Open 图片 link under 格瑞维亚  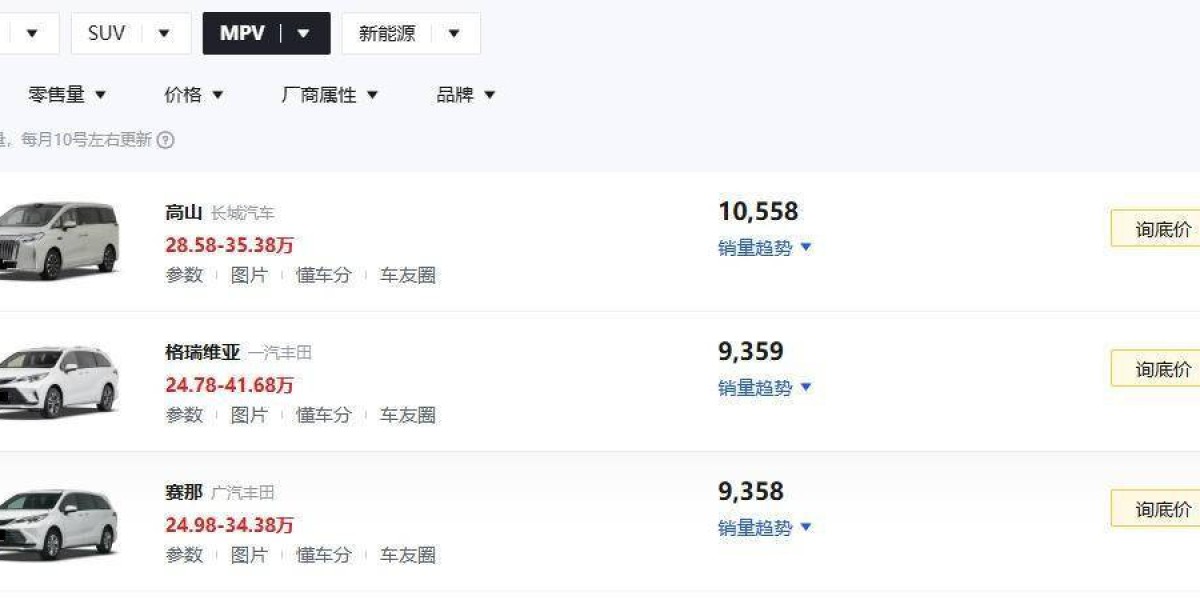[x=249, y=415]
